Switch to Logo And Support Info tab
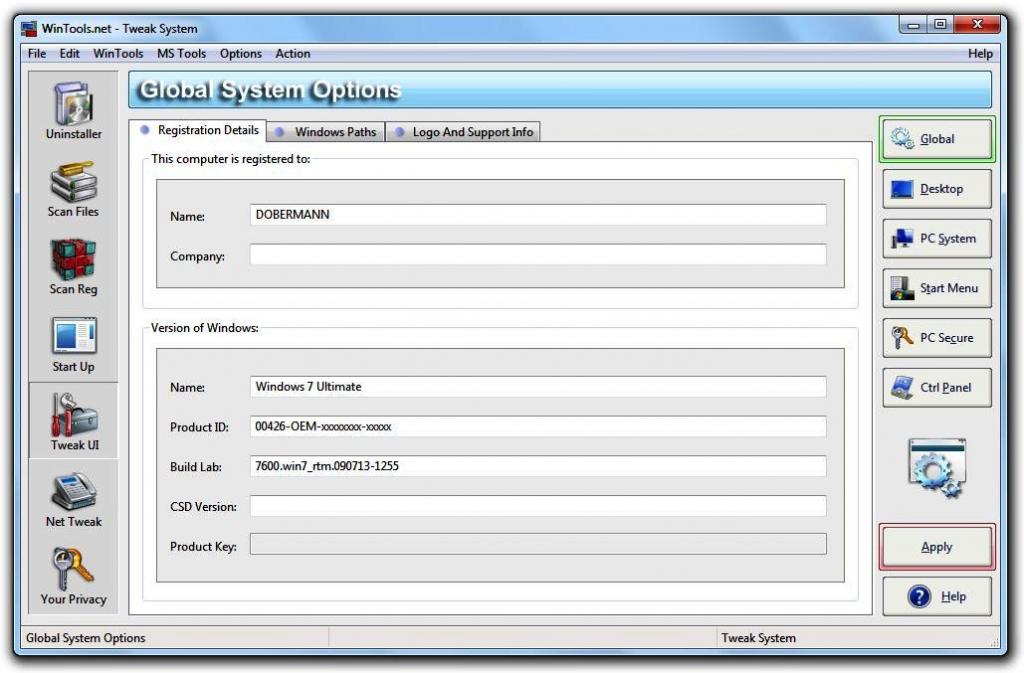 tap(463, 132)
